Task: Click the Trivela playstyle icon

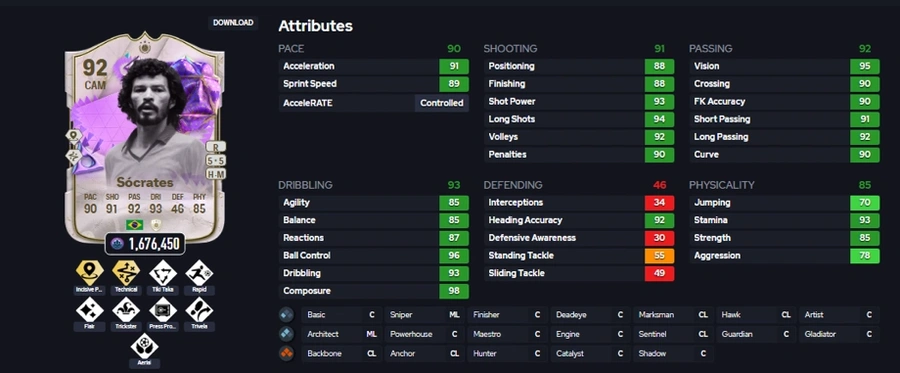Action: pyautogui.click(x=199, y=310)
